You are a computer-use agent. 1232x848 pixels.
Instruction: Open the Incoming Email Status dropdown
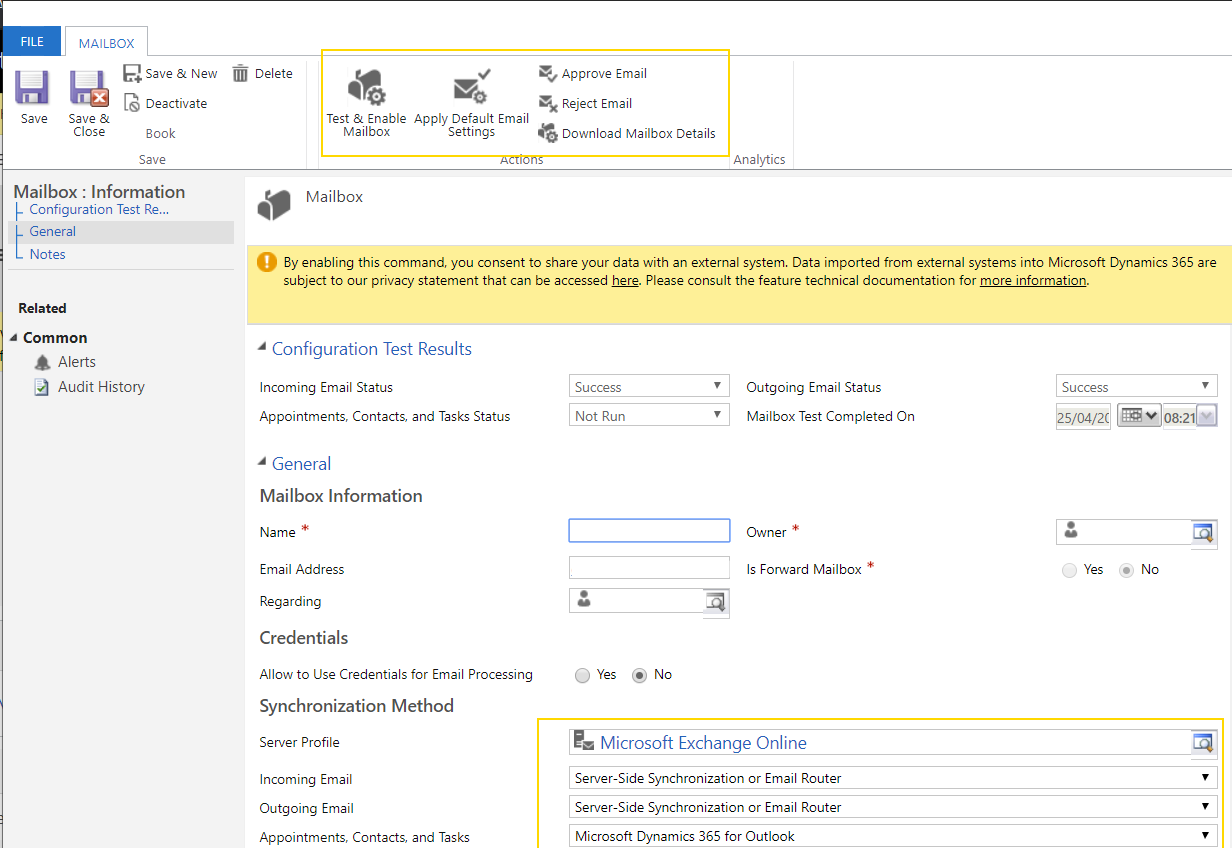click(717, 386)
